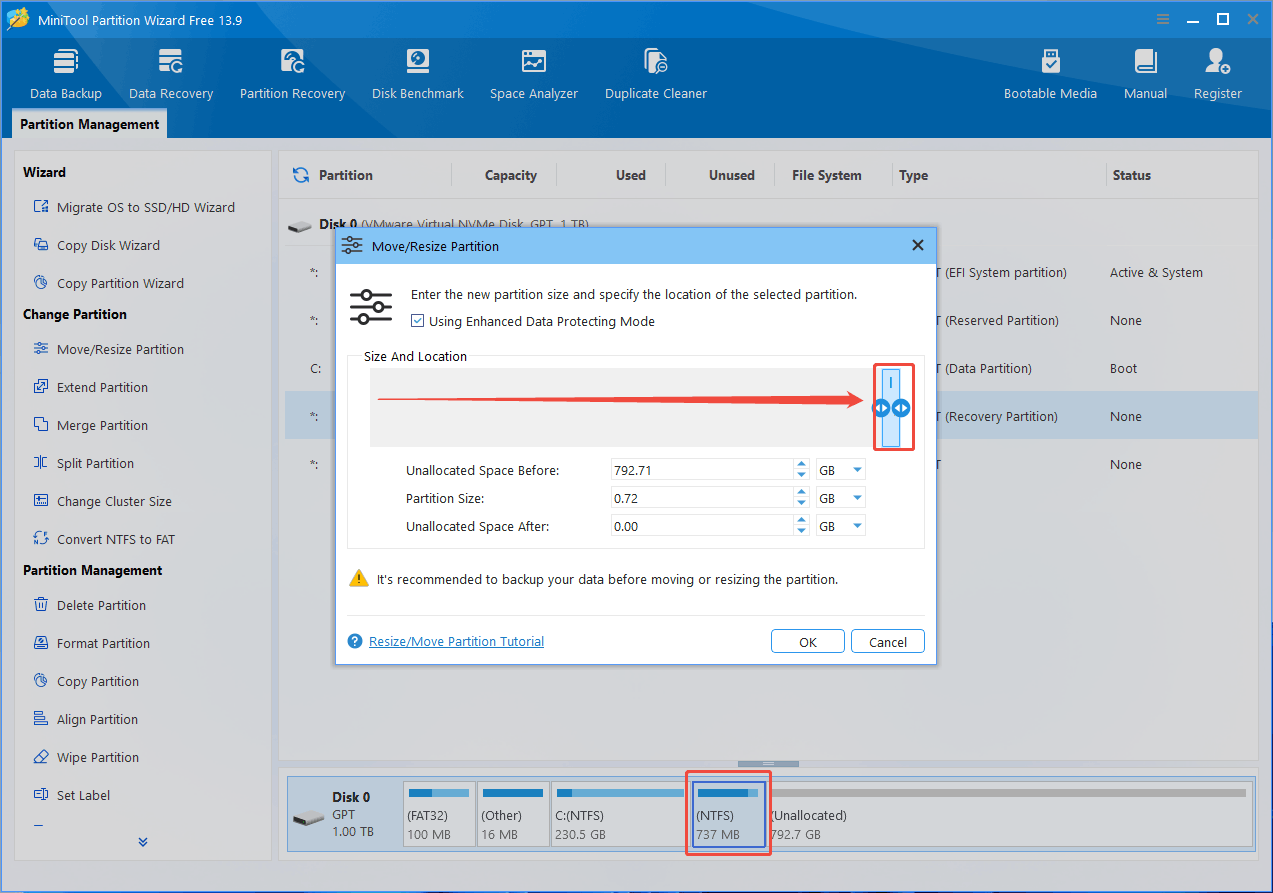Open the Data Backup tool
This screenshot has width=1273, height=893.
coord(66,74)
